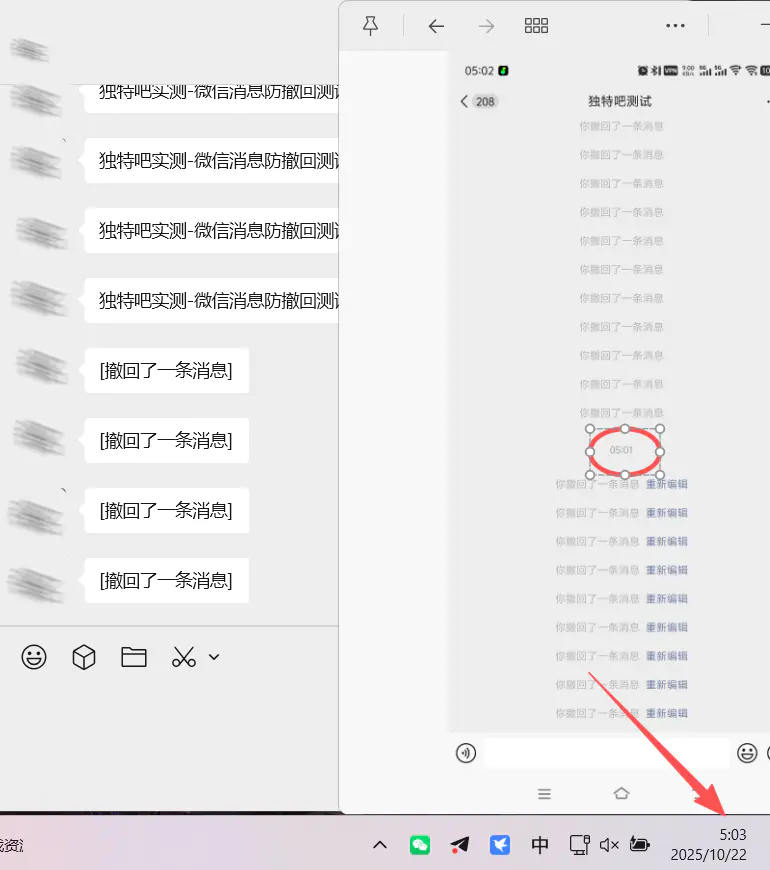The width and height of the screenshot is (770, 870).
Task: Open the network display icon in tray
Action: coord(580,845)
